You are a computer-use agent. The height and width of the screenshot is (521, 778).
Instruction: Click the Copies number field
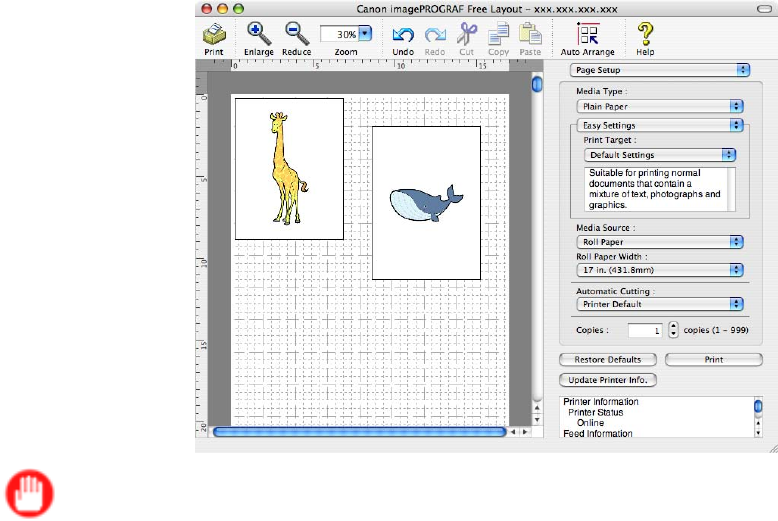pos(645,330)
